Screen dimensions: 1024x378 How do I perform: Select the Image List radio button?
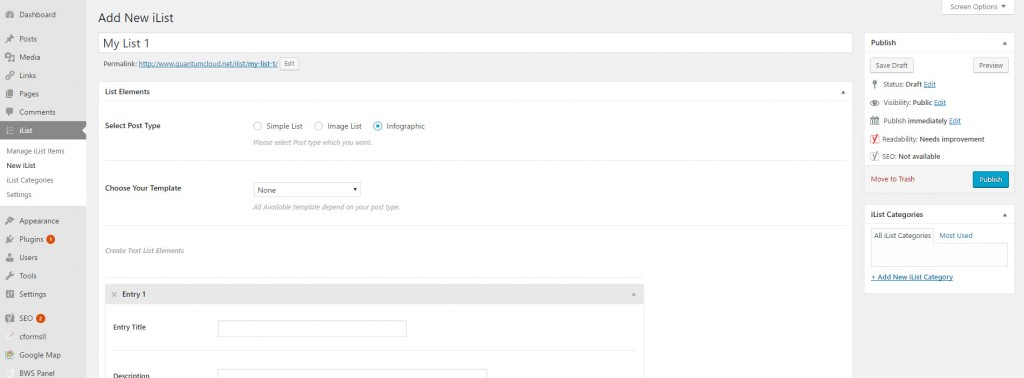(x=318, y=126)
